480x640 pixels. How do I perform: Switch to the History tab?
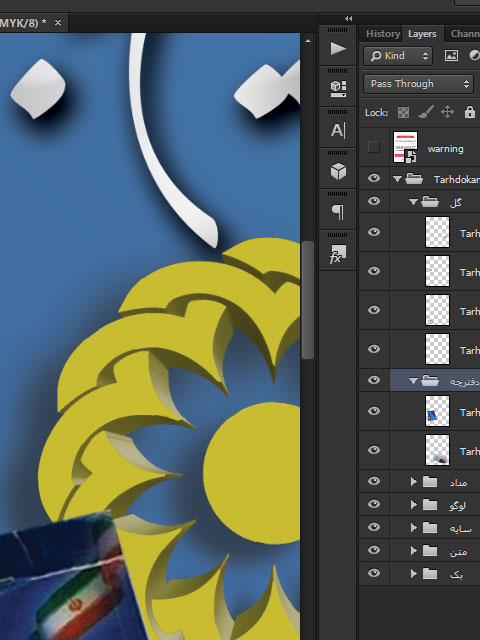coord(382,34)
